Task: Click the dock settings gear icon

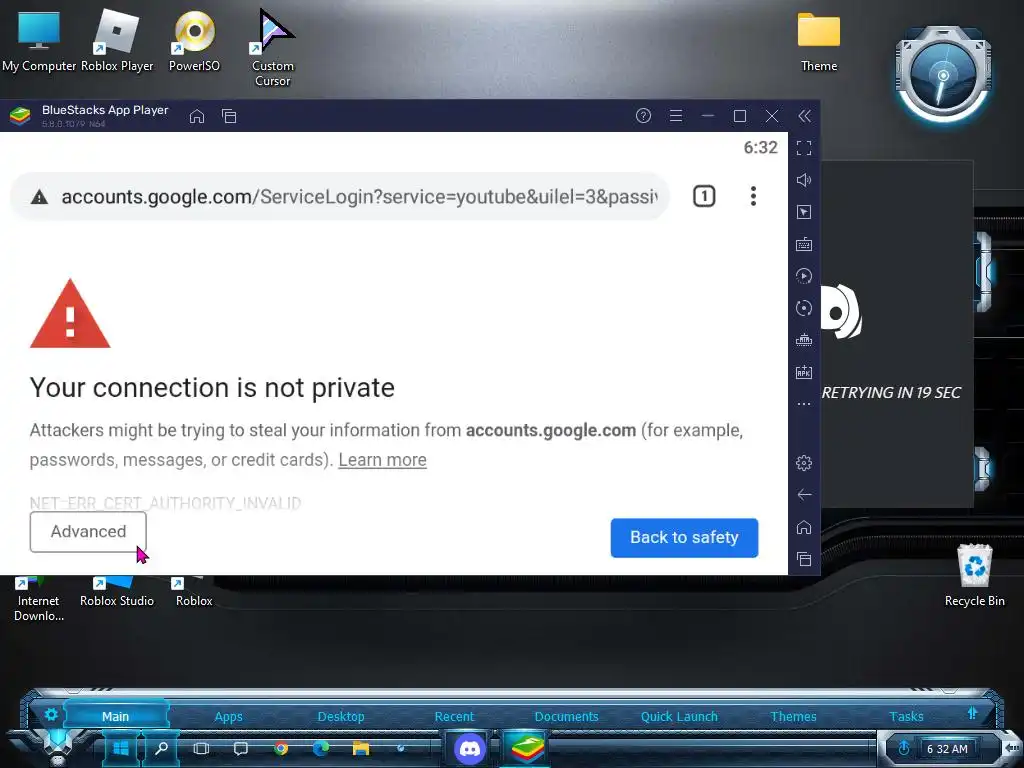Action: coord(51,714)
